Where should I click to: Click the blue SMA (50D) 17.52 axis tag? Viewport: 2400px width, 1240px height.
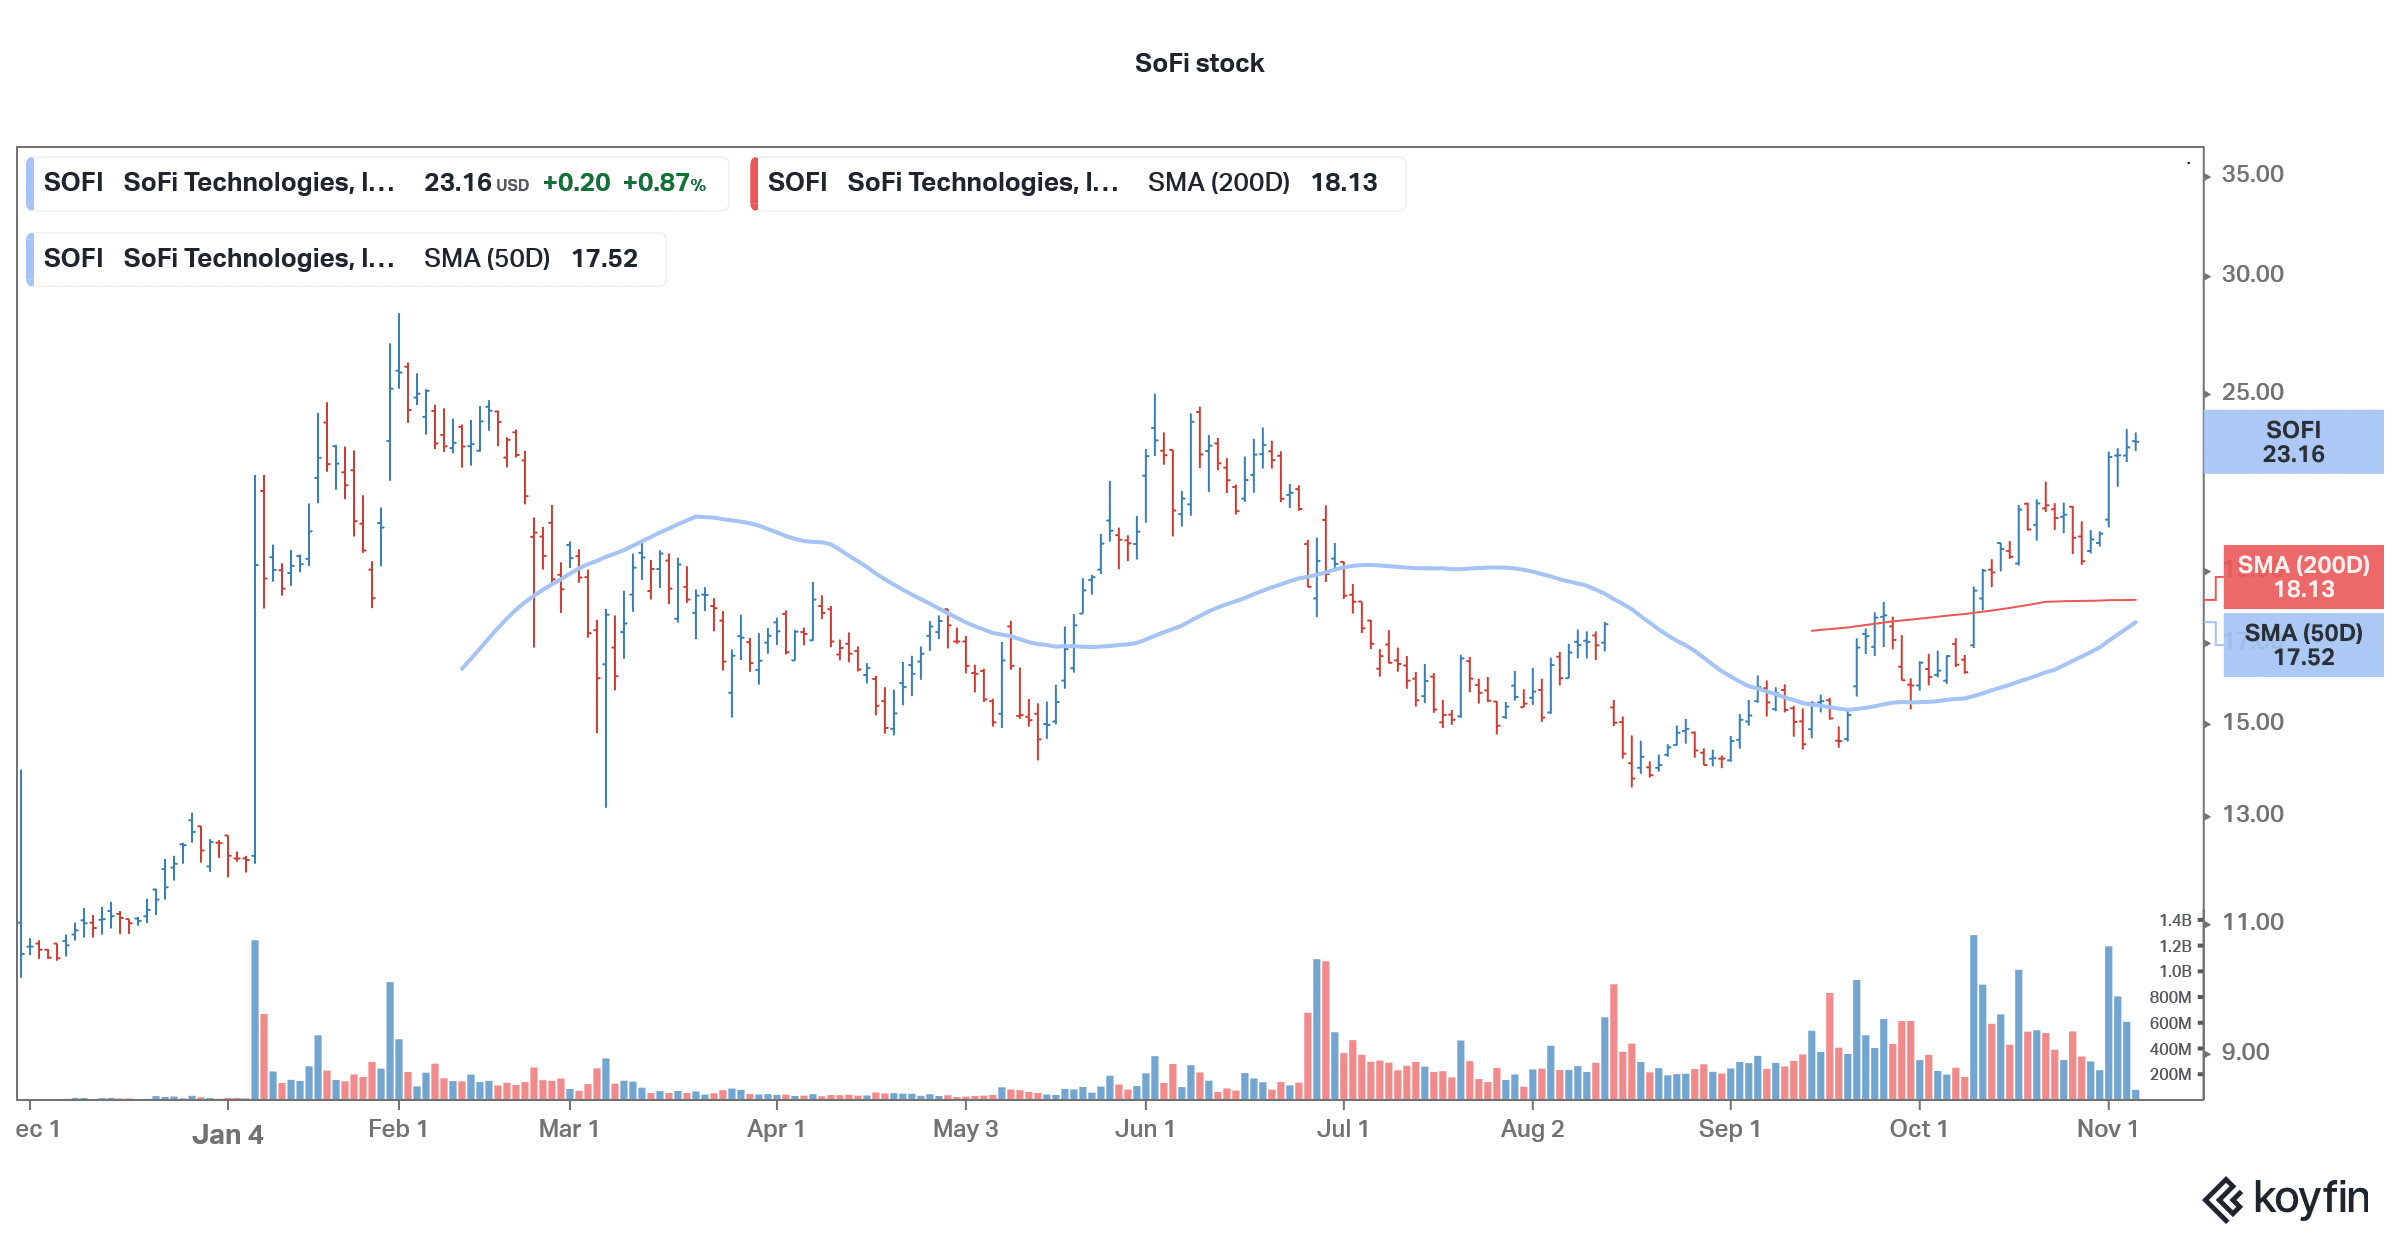point(2303,645)
